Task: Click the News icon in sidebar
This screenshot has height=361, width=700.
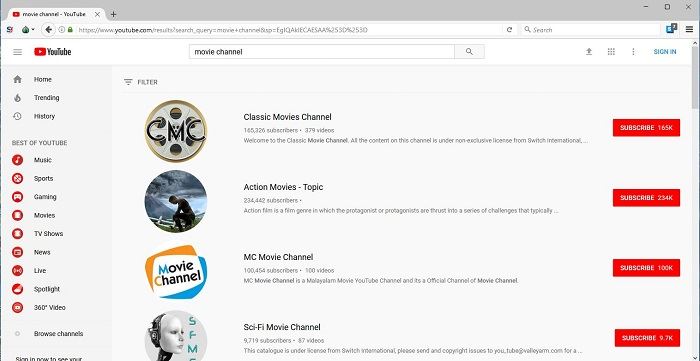Action: pyautogui.click(x=17, y=252)
